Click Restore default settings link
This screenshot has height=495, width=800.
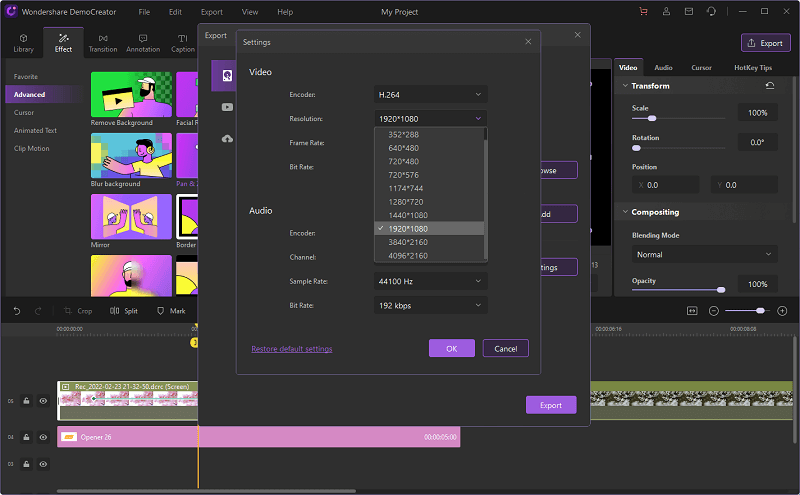[x=292, y=349]
